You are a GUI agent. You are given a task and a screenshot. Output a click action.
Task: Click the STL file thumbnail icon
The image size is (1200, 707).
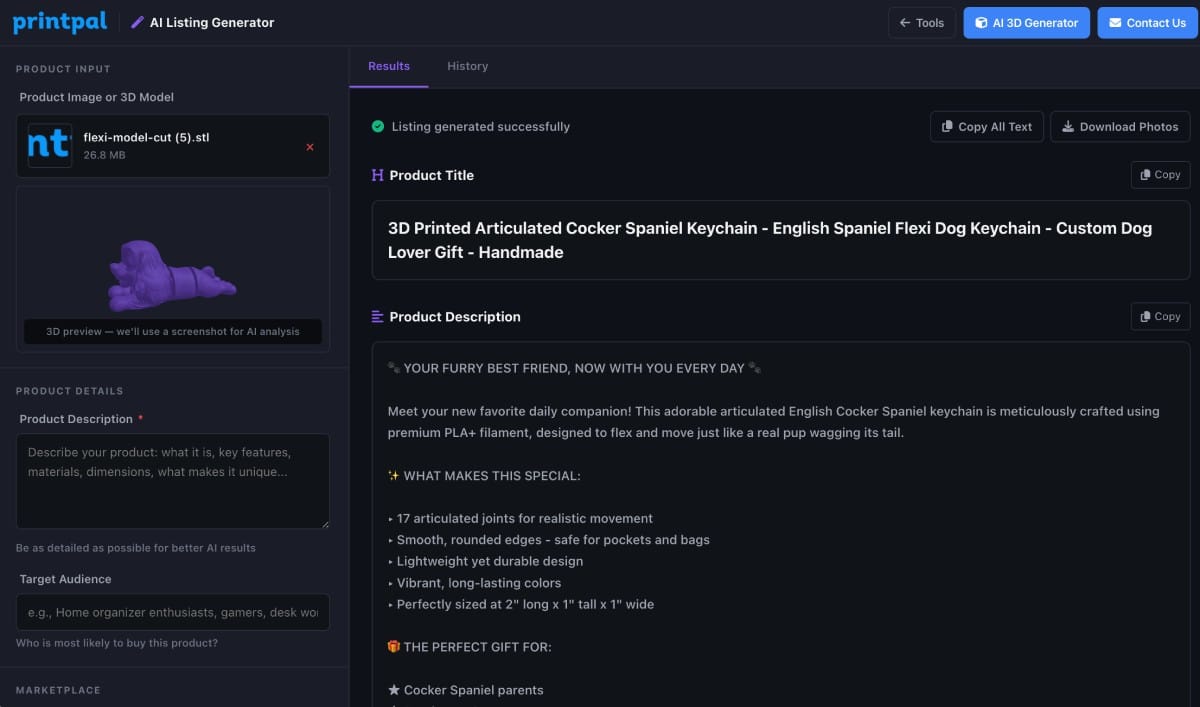click(x=50, y=146)
